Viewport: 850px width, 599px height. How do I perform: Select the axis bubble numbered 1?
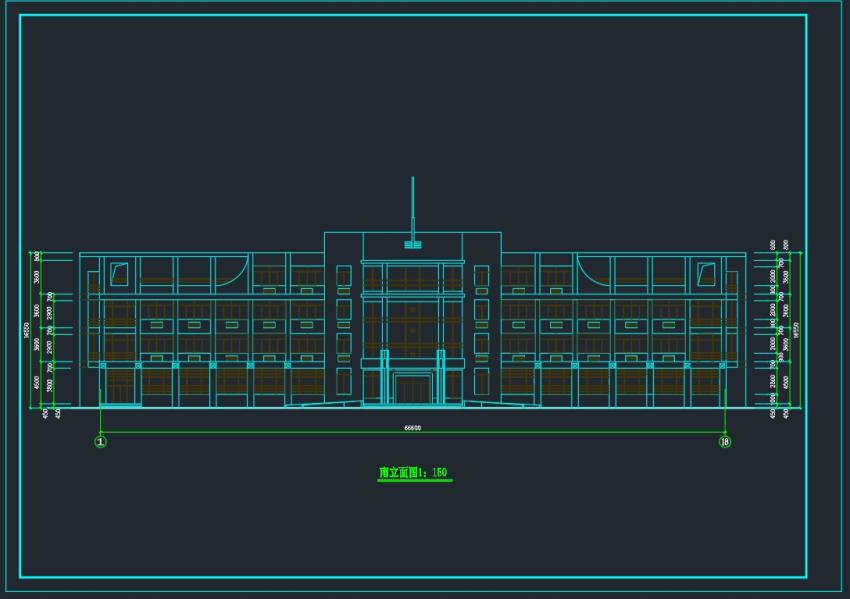click(101, 442)
